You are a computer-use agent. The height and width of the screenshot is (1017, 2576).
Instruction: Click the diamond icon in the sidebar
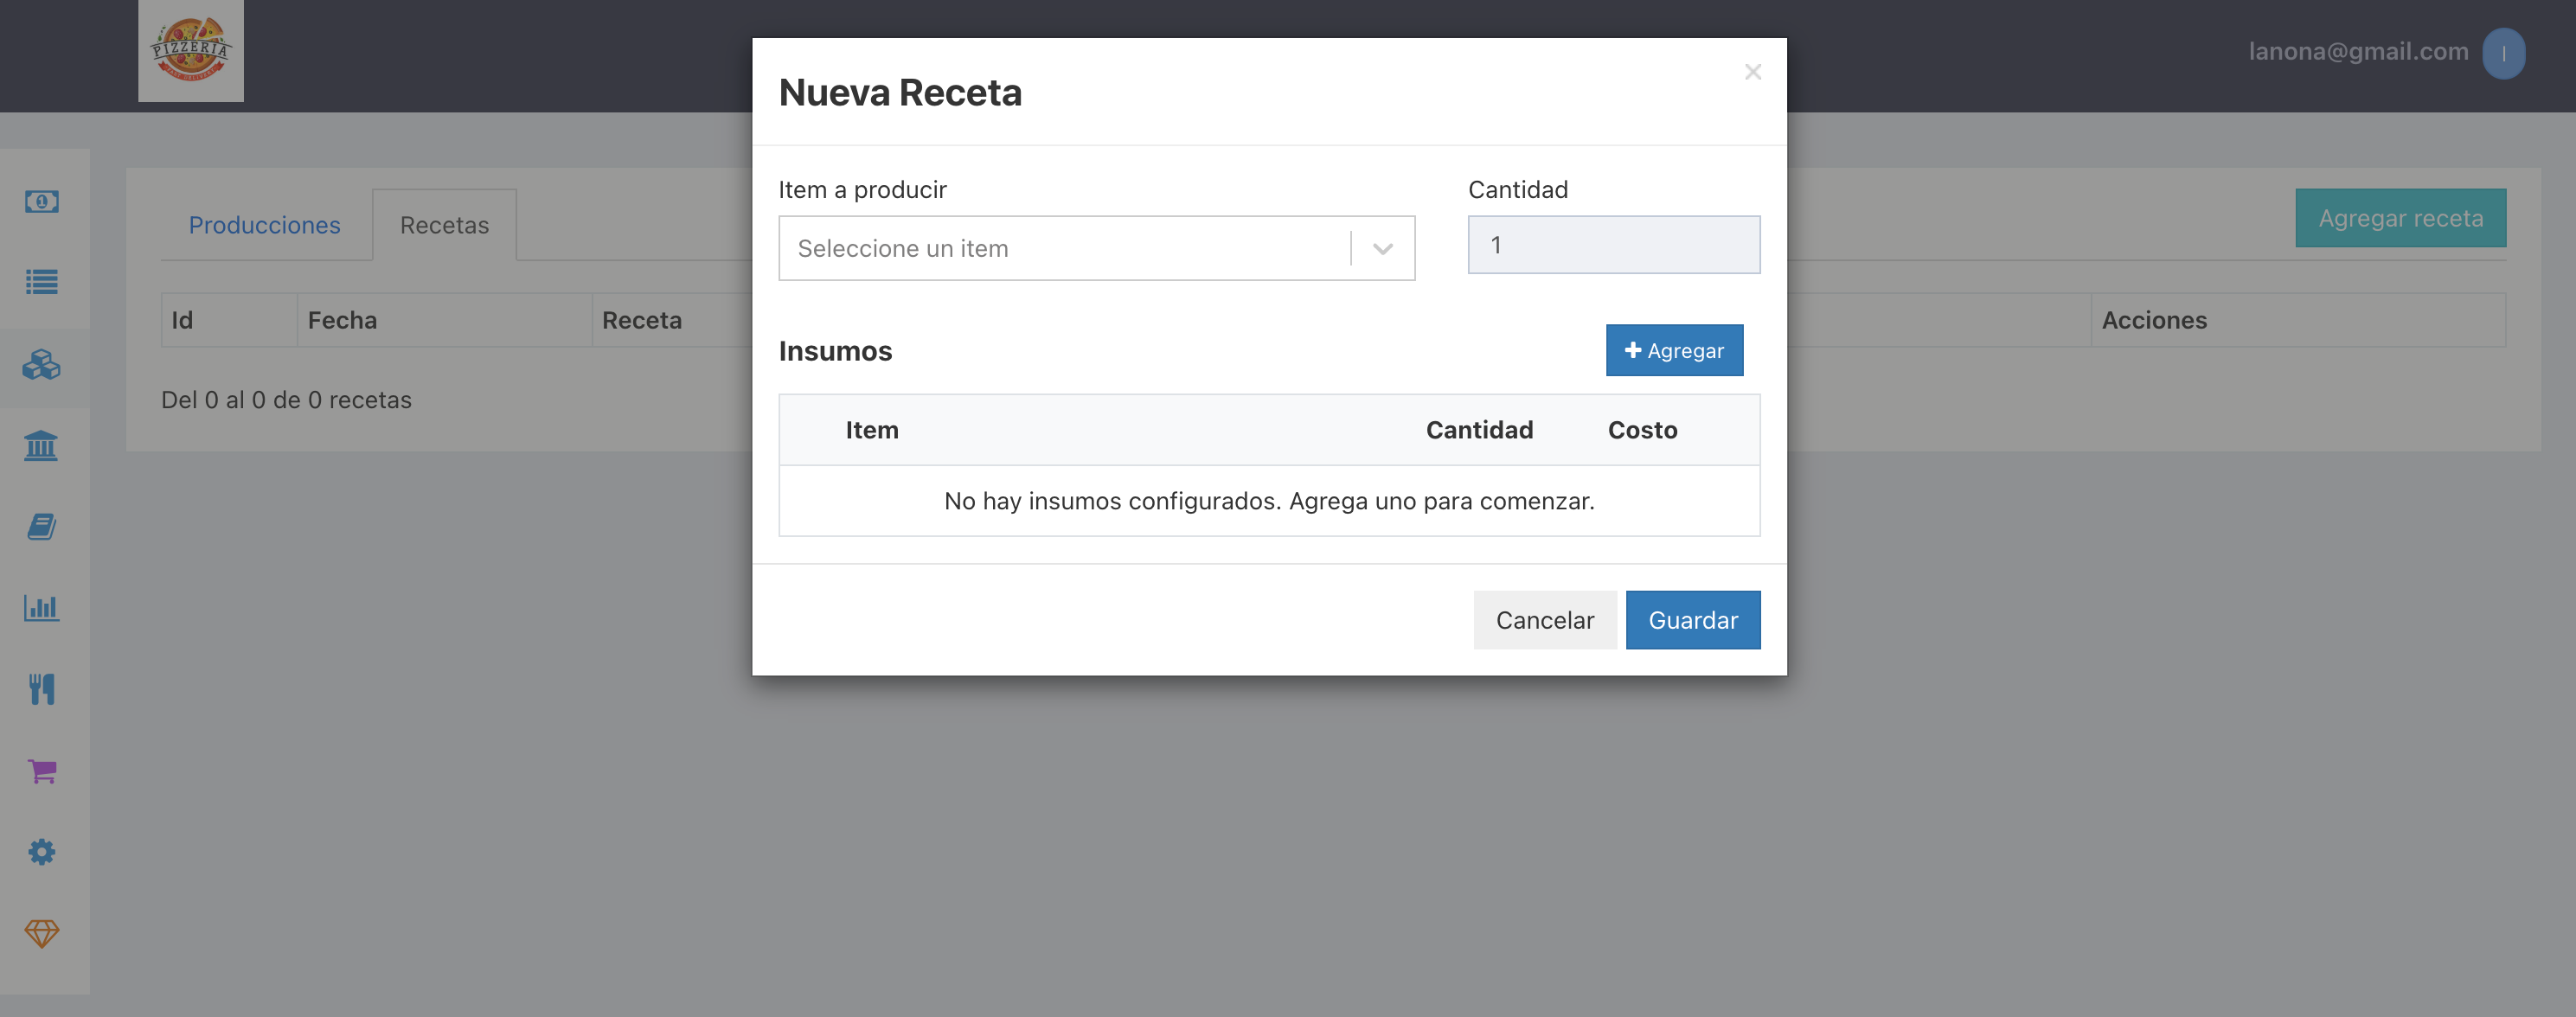click(x=42, y=933)
